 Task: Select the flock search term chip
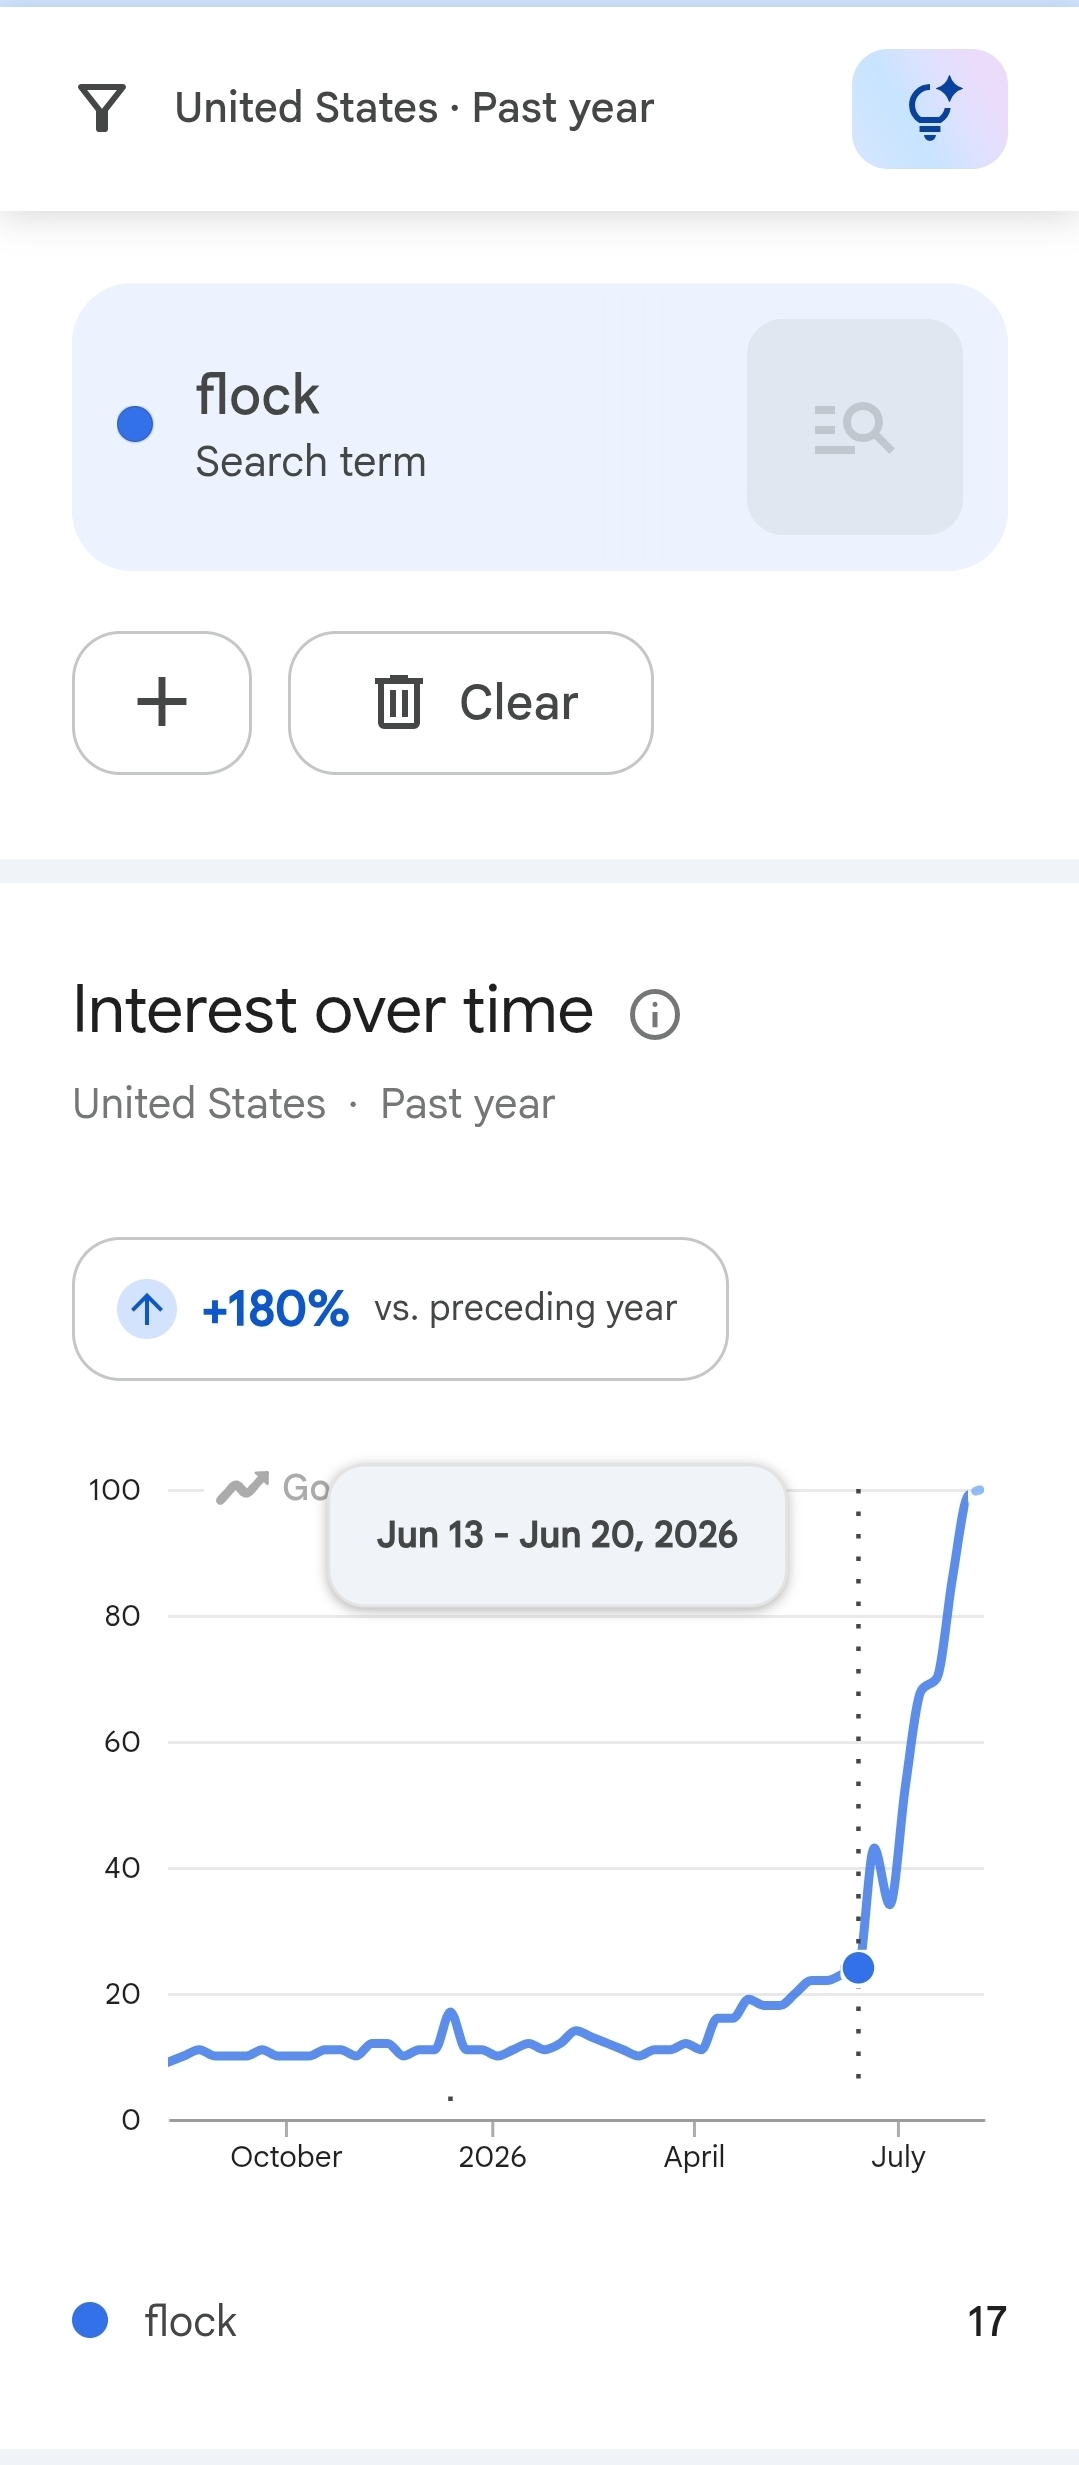click(x=540, y=427)
